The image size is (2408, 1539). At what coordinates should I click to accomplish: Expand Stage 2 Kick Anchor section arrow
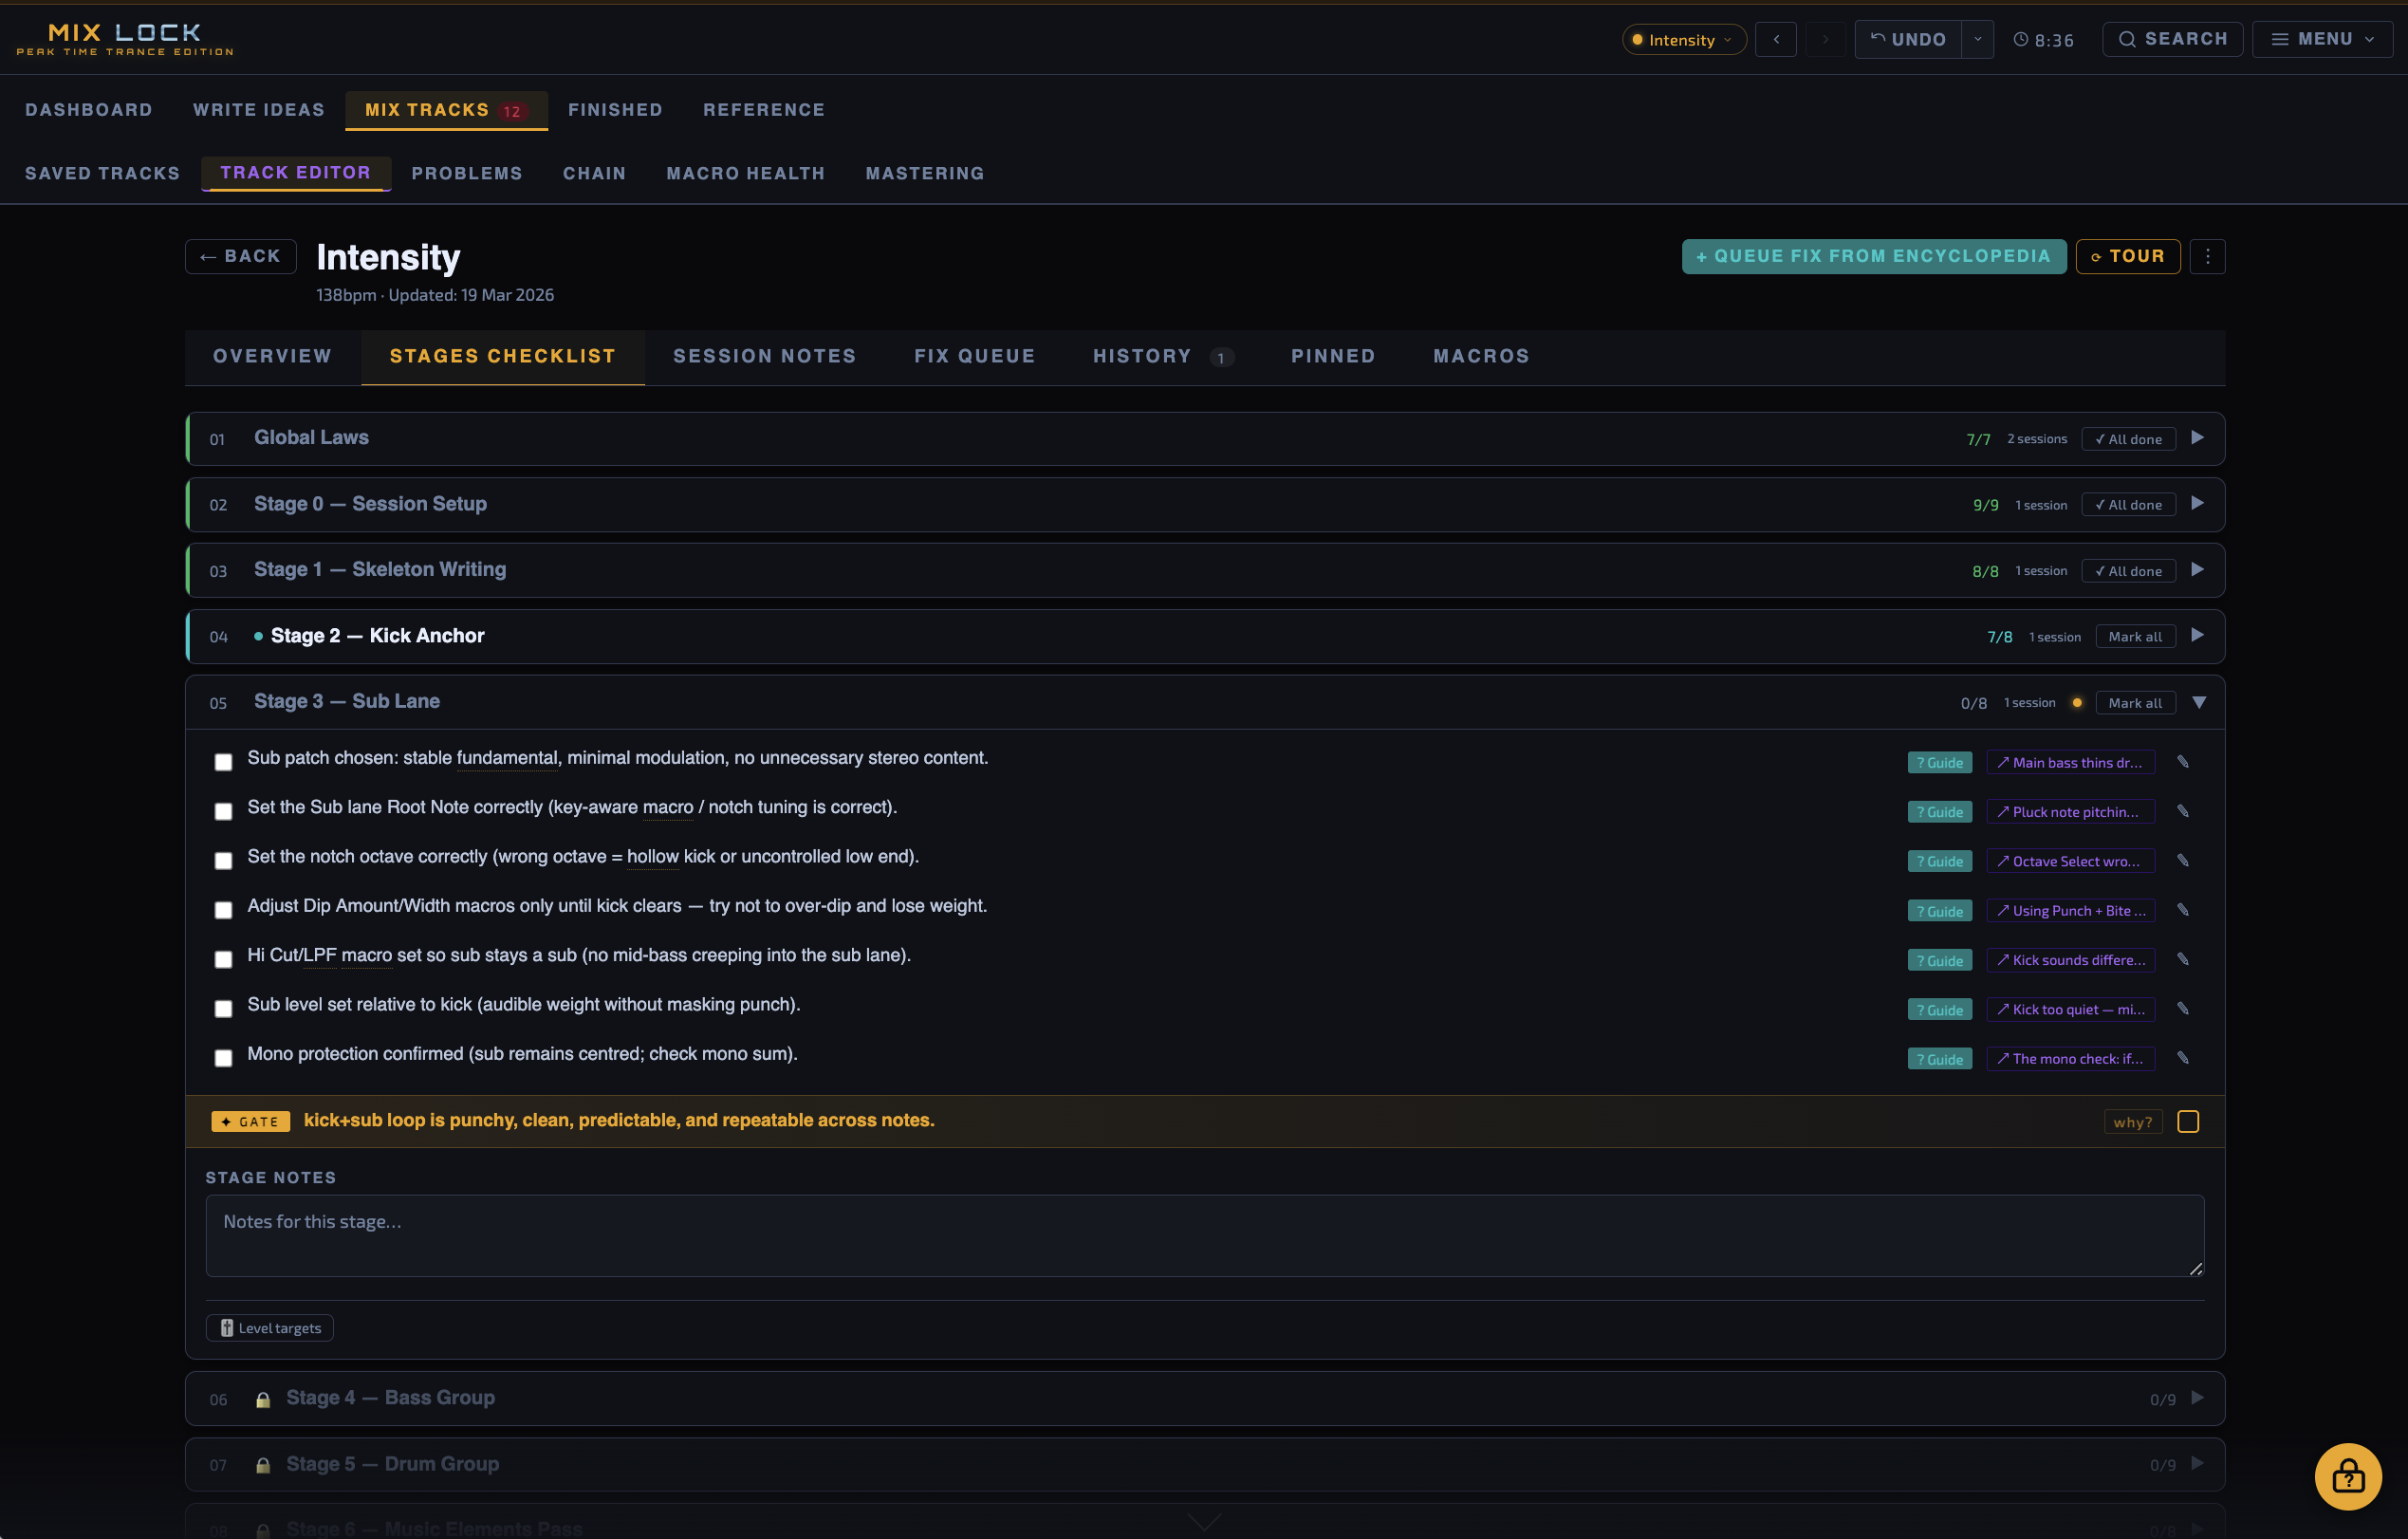[2198, 636]
